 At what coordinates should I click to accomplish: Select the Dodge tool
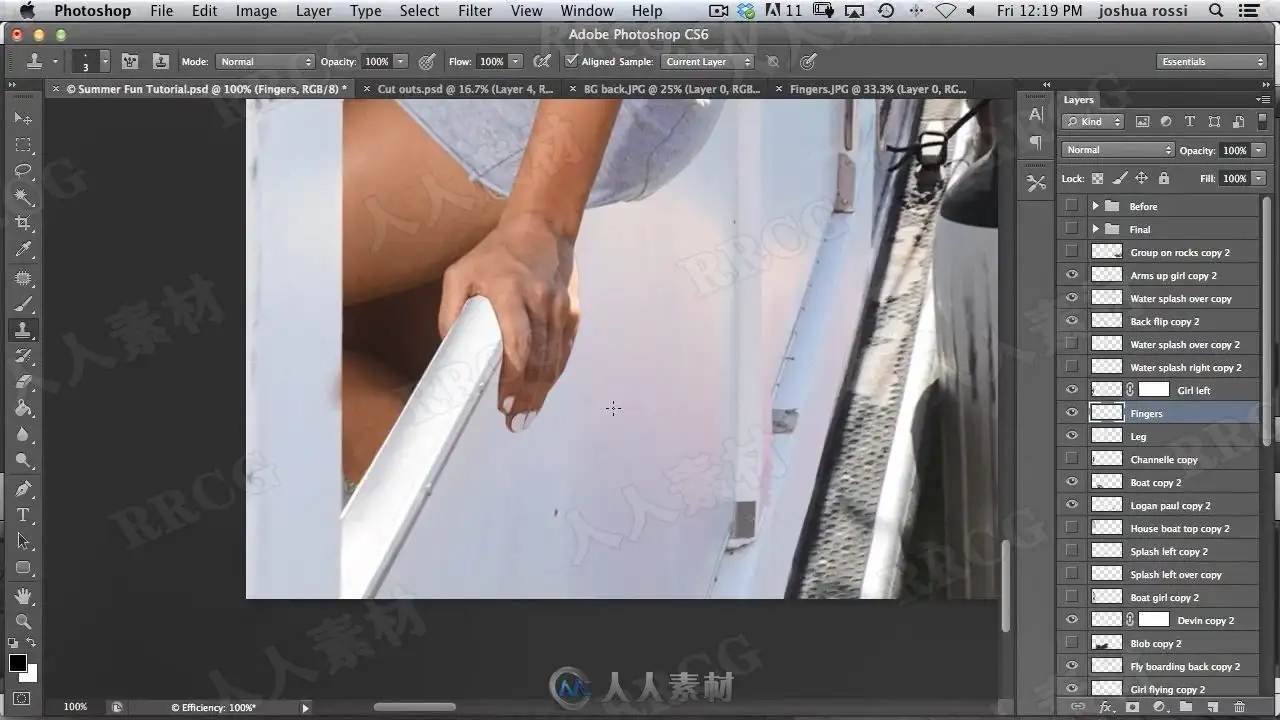[x=23, y=460]
